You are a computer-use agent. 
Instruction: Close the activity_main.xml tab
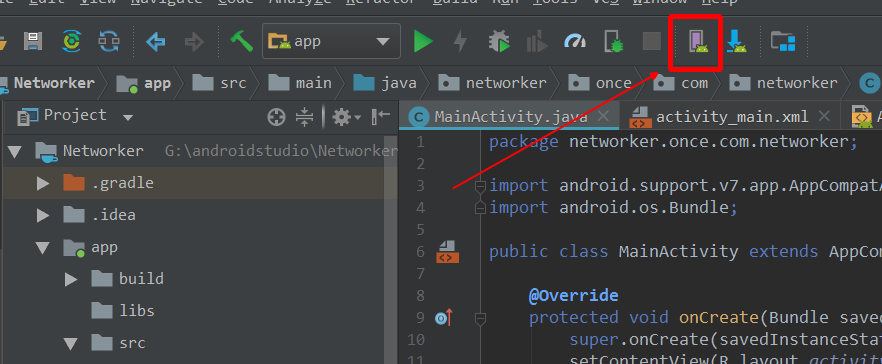(x=824, y=116)
